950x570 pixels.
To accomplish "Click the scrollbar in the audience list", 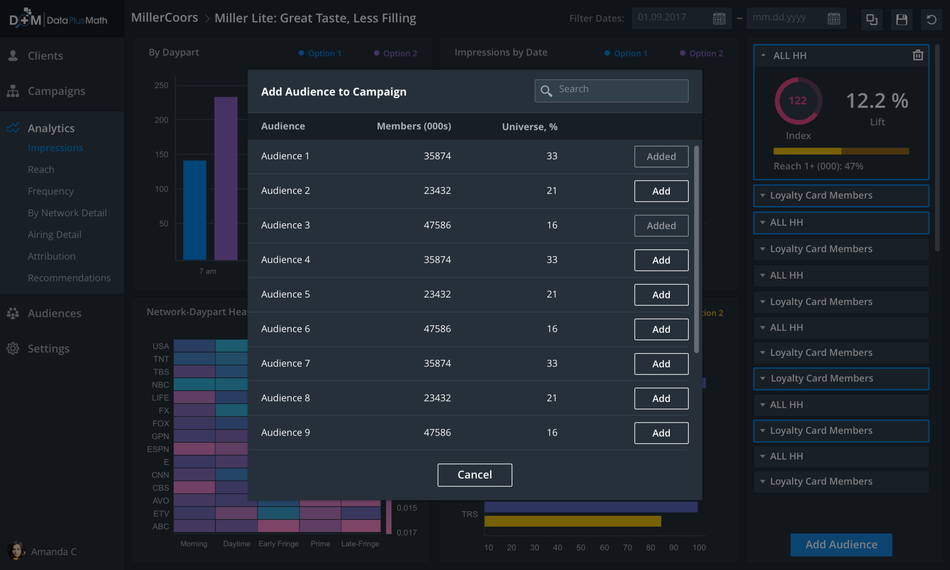I will tap(696, 250).
